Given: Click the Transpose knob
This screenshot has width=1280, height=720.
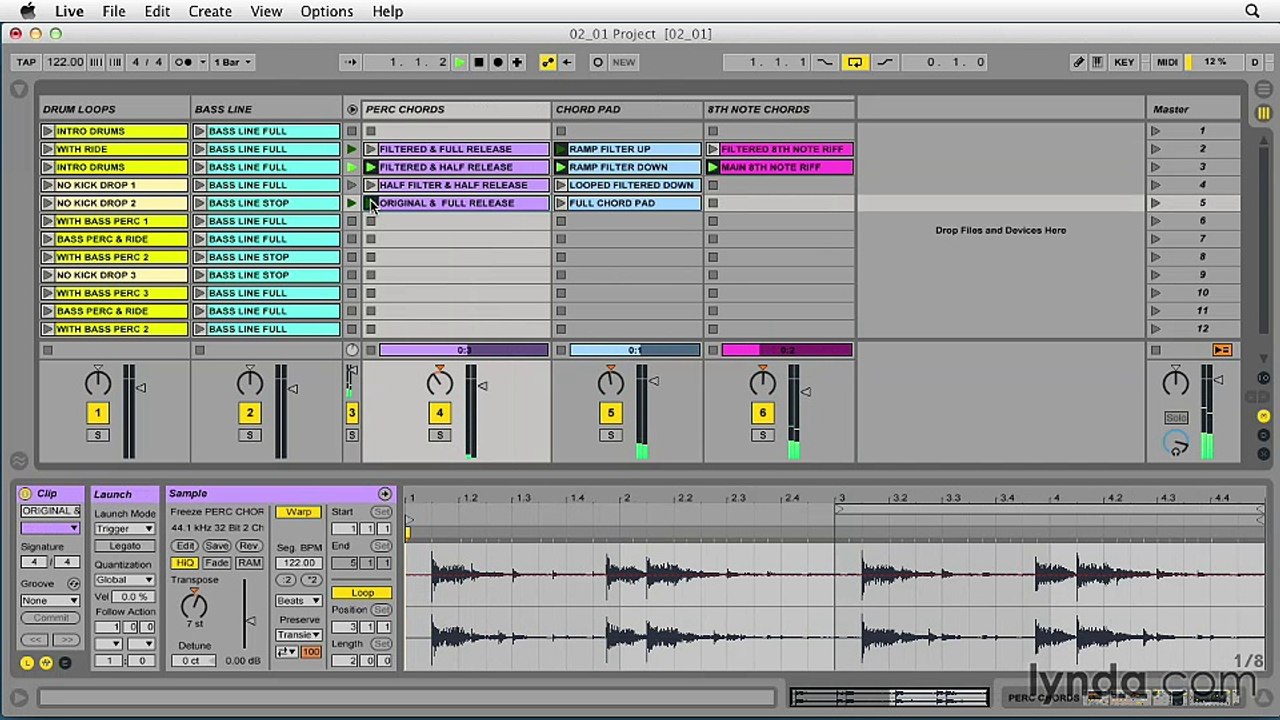Looking at the screenshot, I should 194,603.
